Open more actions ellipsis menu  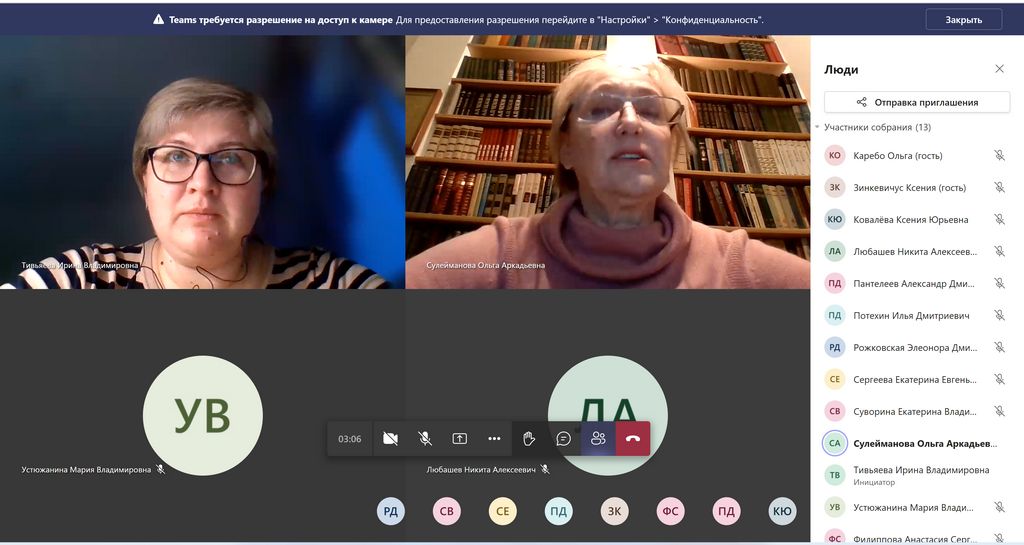pos(494,438)
